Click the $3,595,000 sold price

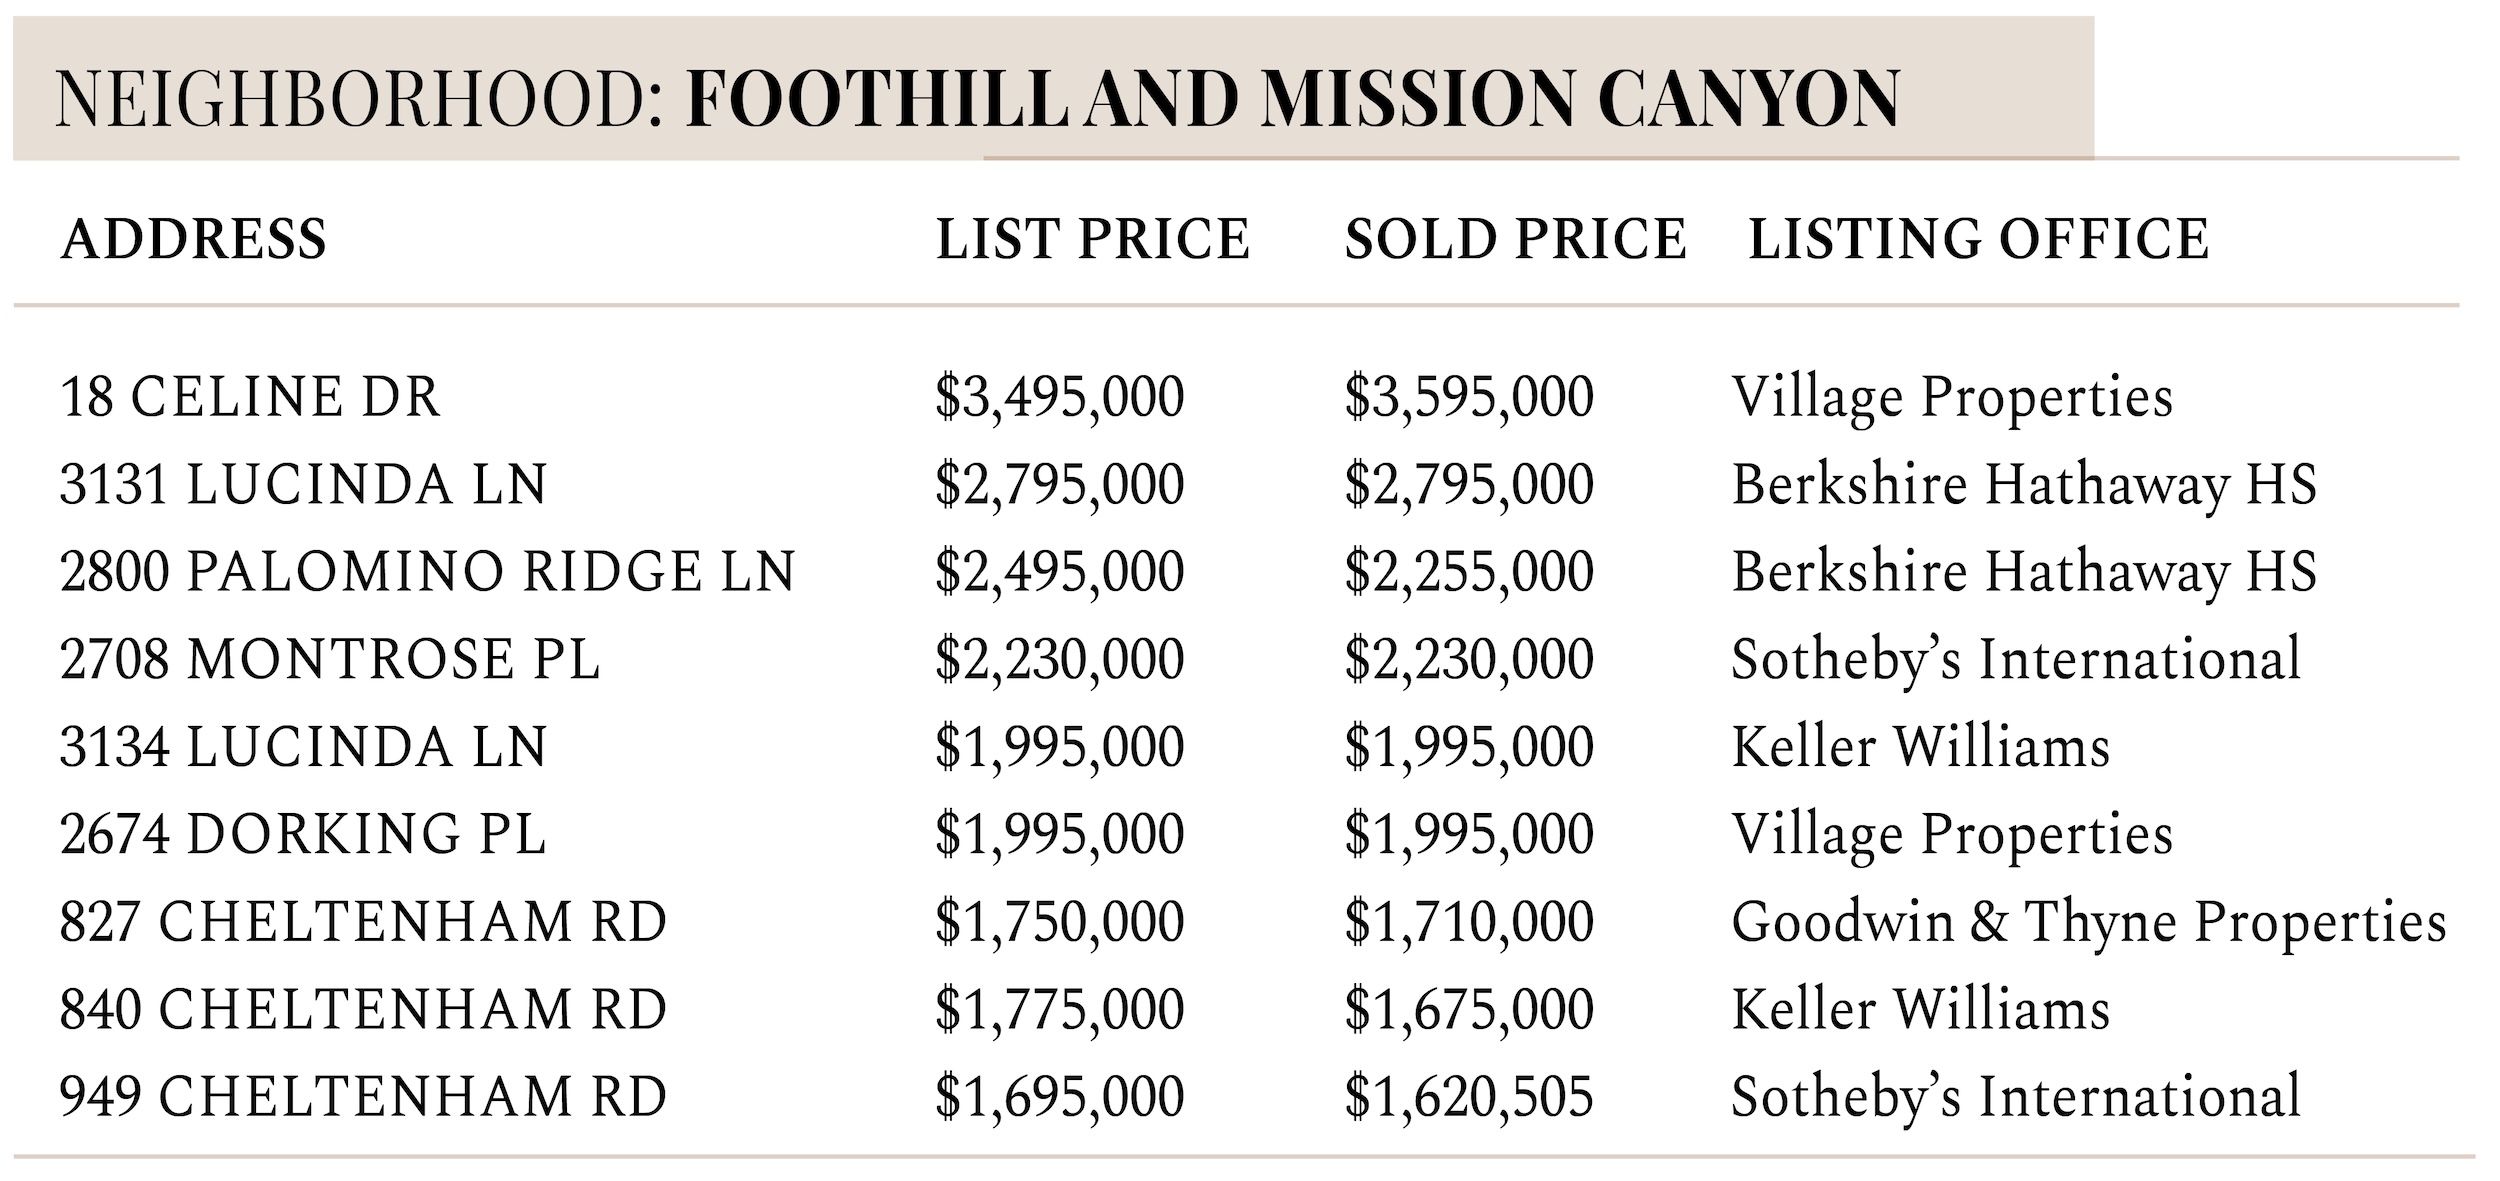click(1468, 397)
